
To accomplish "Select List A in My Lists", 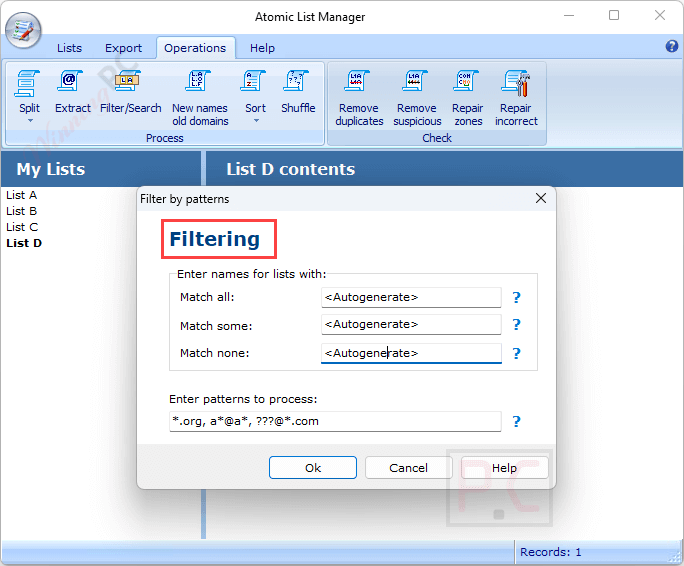I will coord(21,195).
